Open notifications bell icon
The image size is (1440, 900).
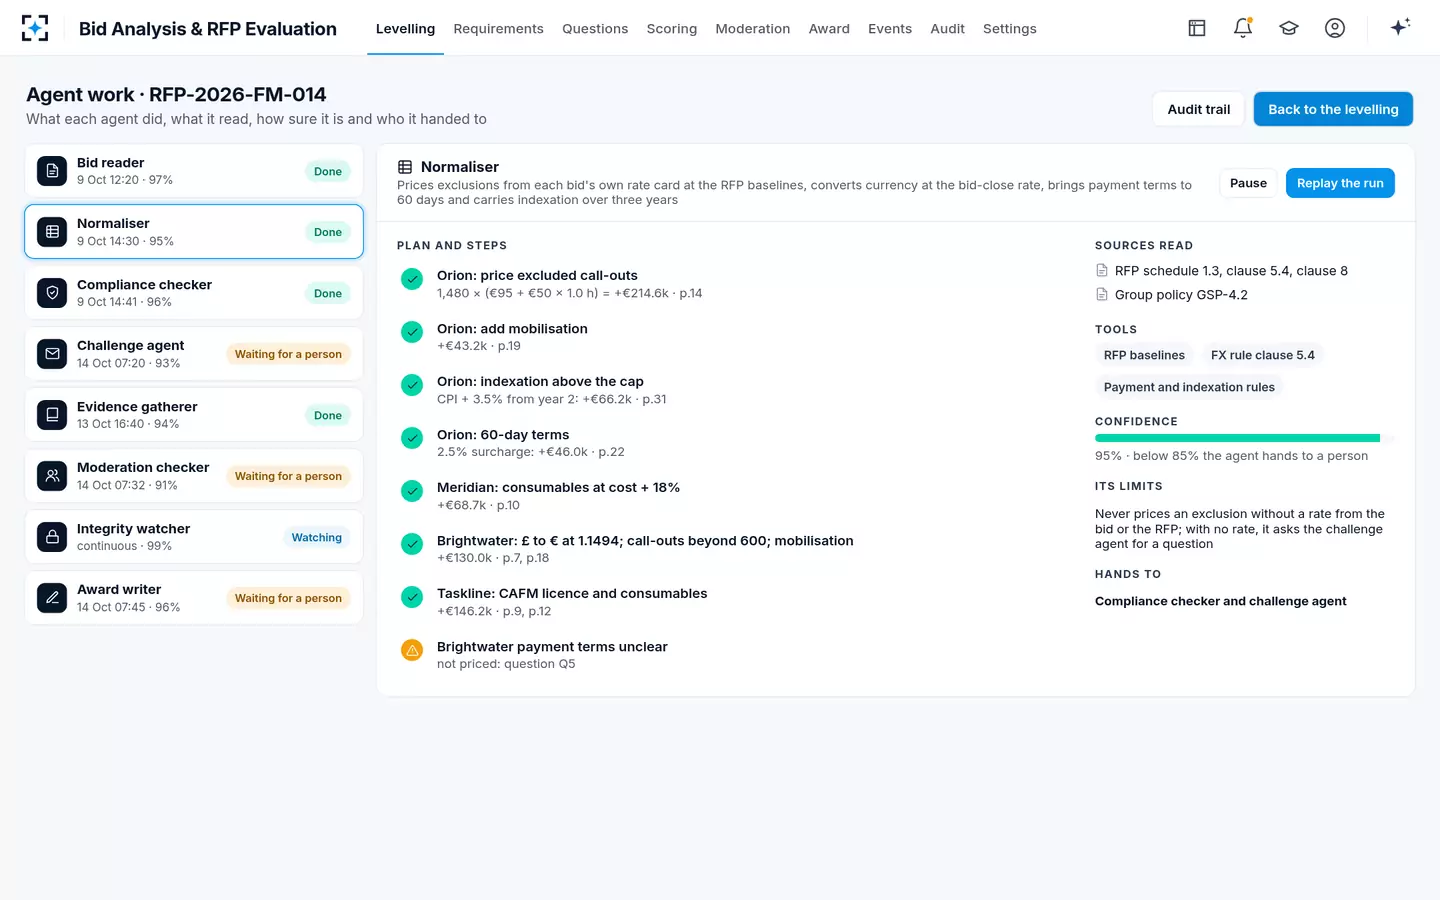tap(1243, 28)
